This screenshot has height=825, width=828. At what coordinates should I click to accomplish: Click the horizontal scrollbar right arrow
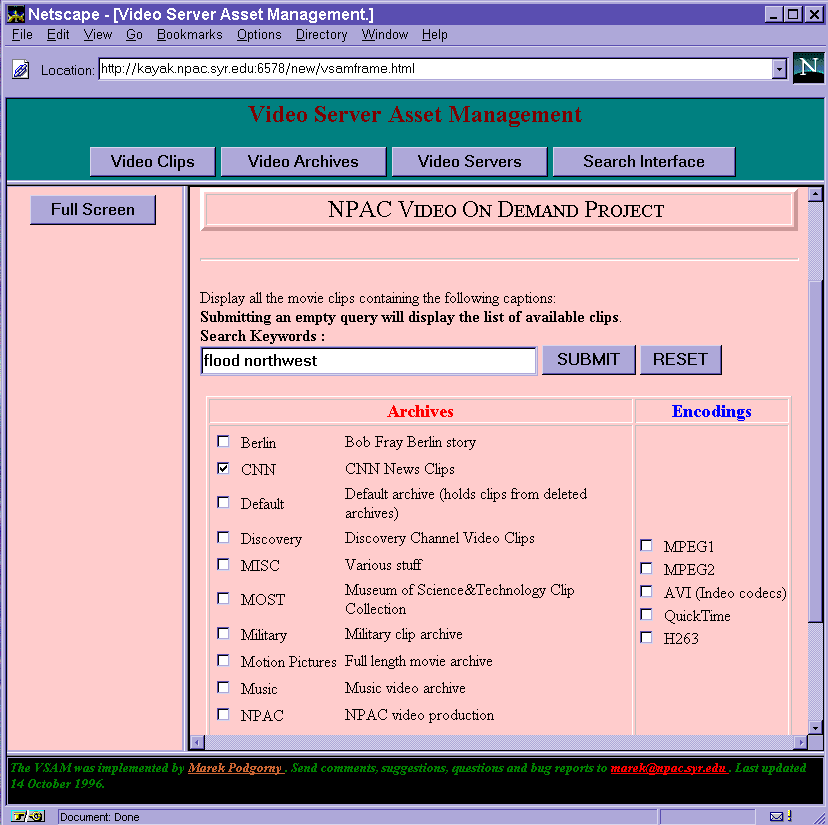801,743
